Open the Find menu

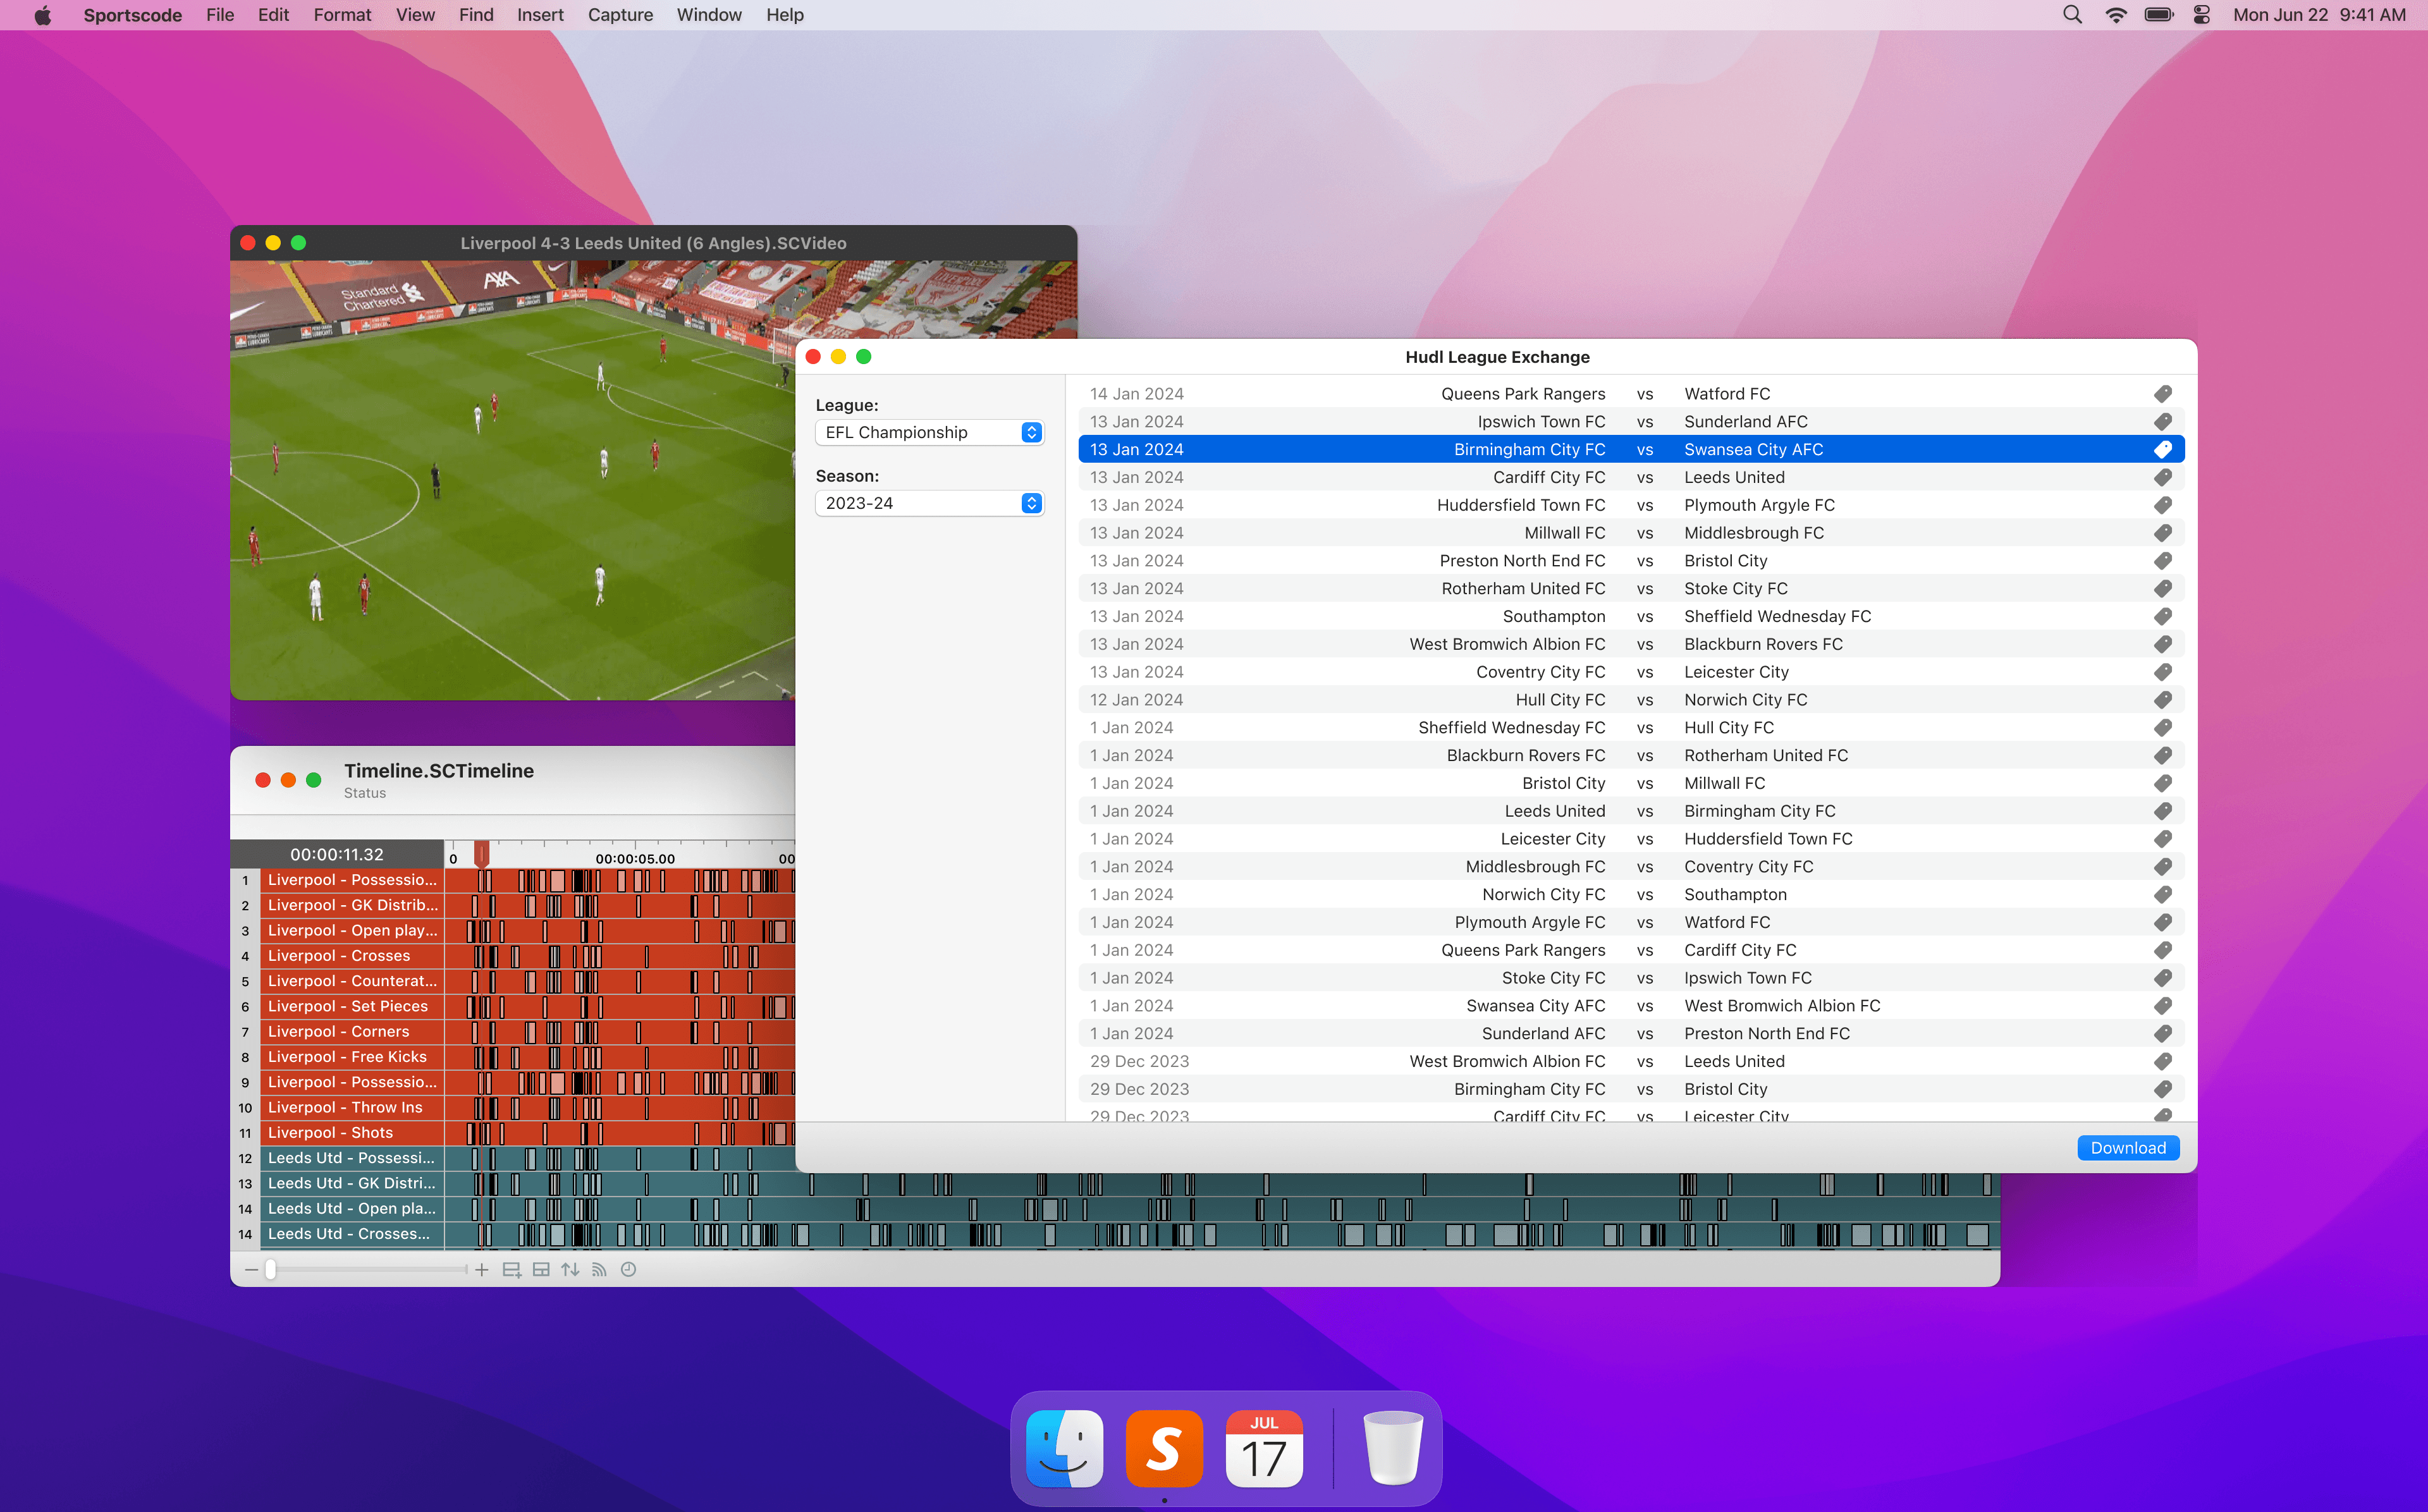pos(476,15)
